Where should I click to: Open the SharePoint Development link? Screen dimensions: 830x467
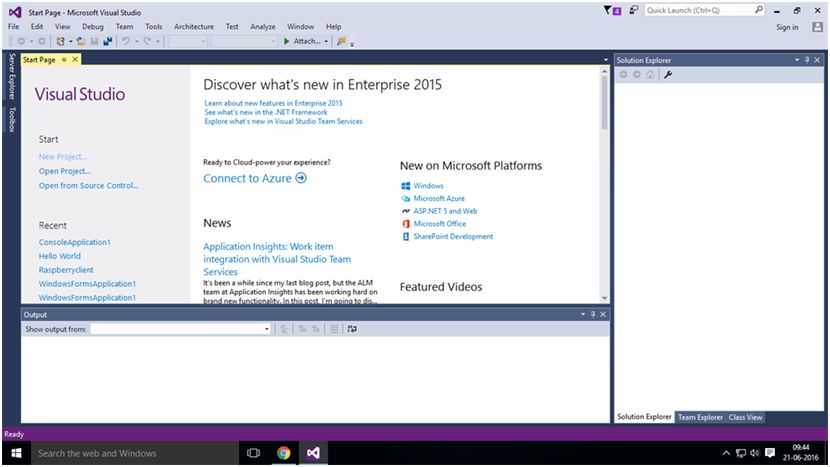tap(453, 236)
